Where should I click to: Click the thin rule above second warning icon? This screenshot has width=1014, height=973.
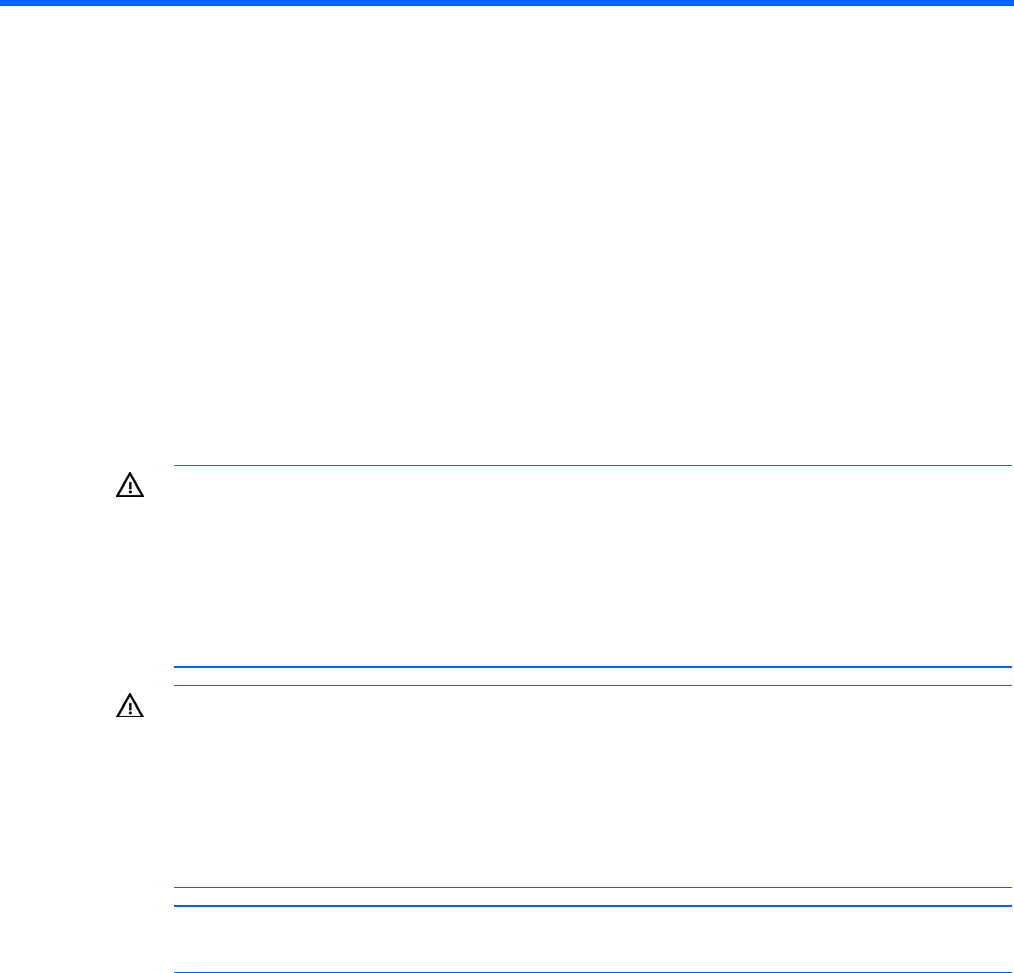point(592,685)
